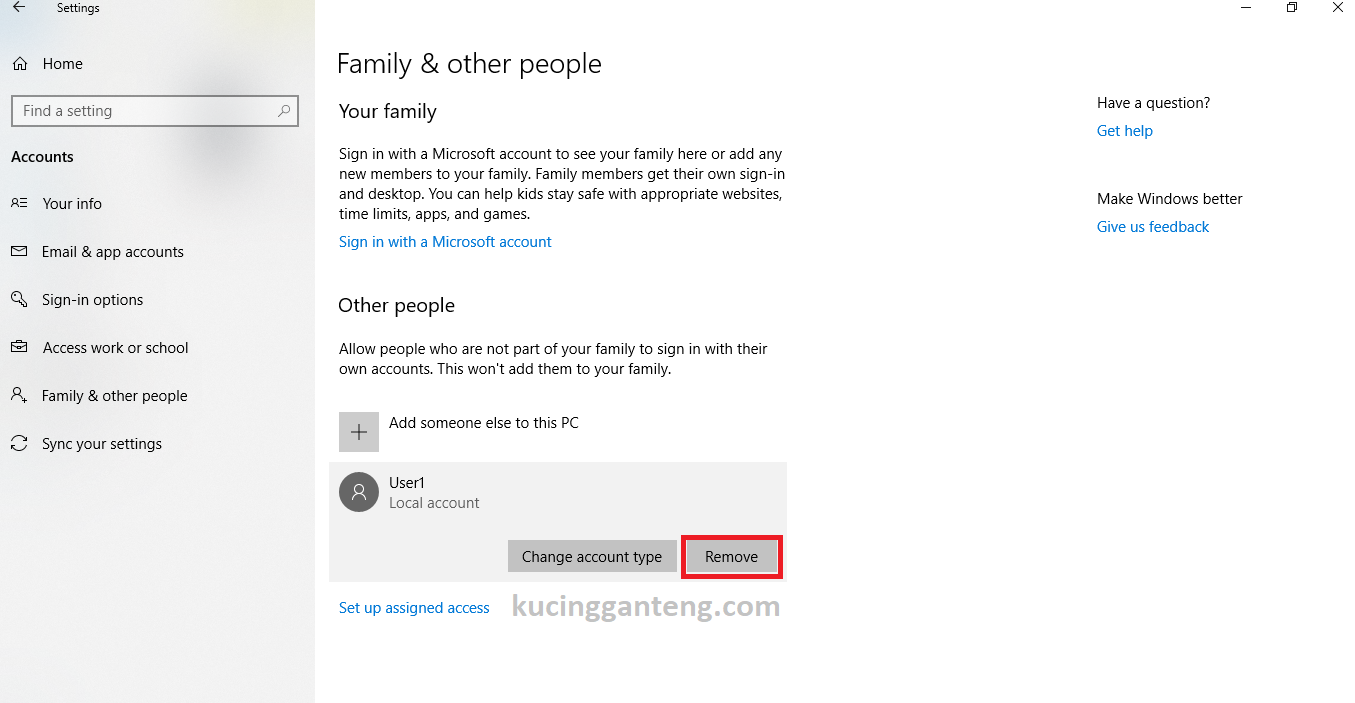Click the Sync your settings icon
The height and width of the screenshot is (703, 1355).
coord(19,444)
